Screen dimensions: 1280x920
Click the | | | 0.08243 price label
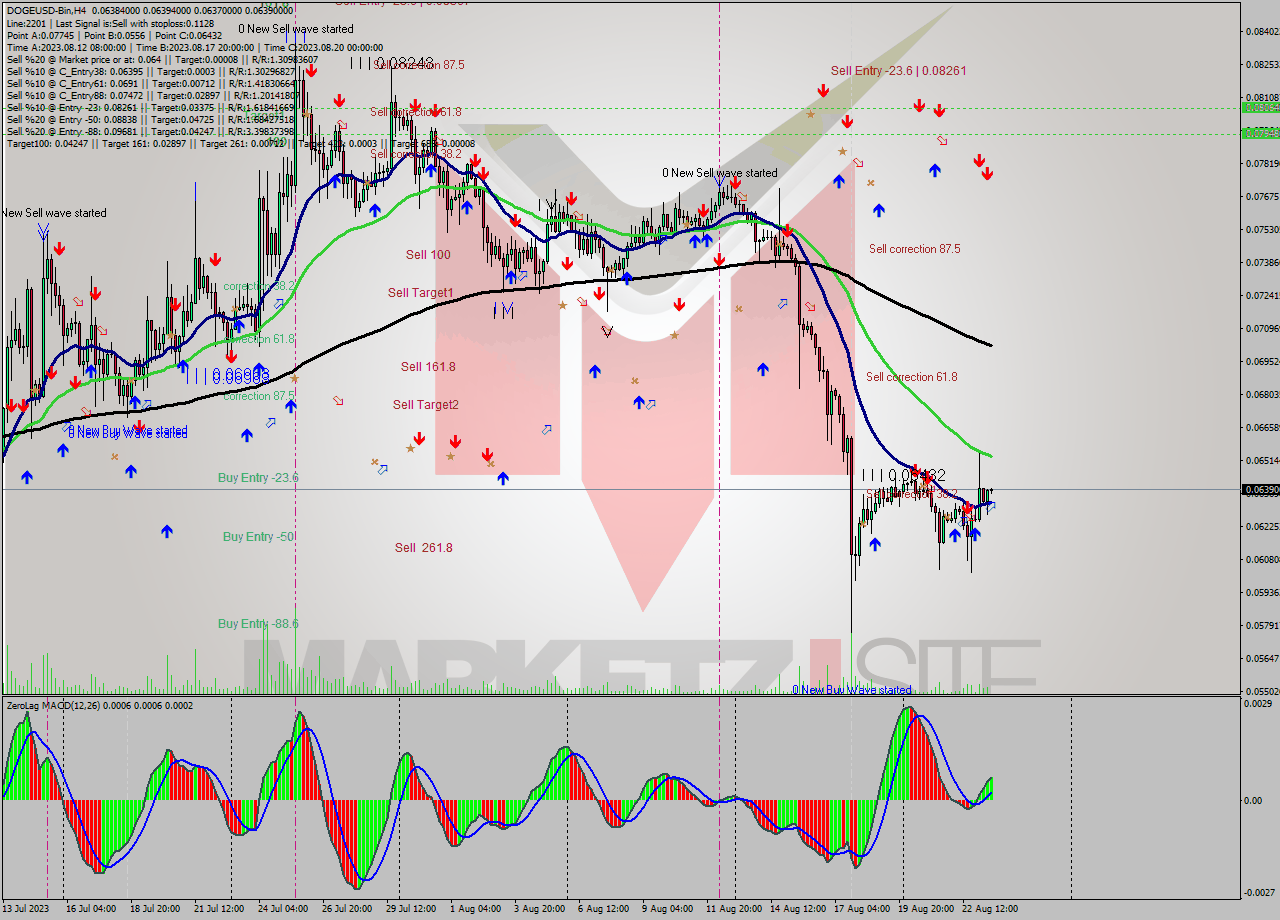click(x=391, y=63)
